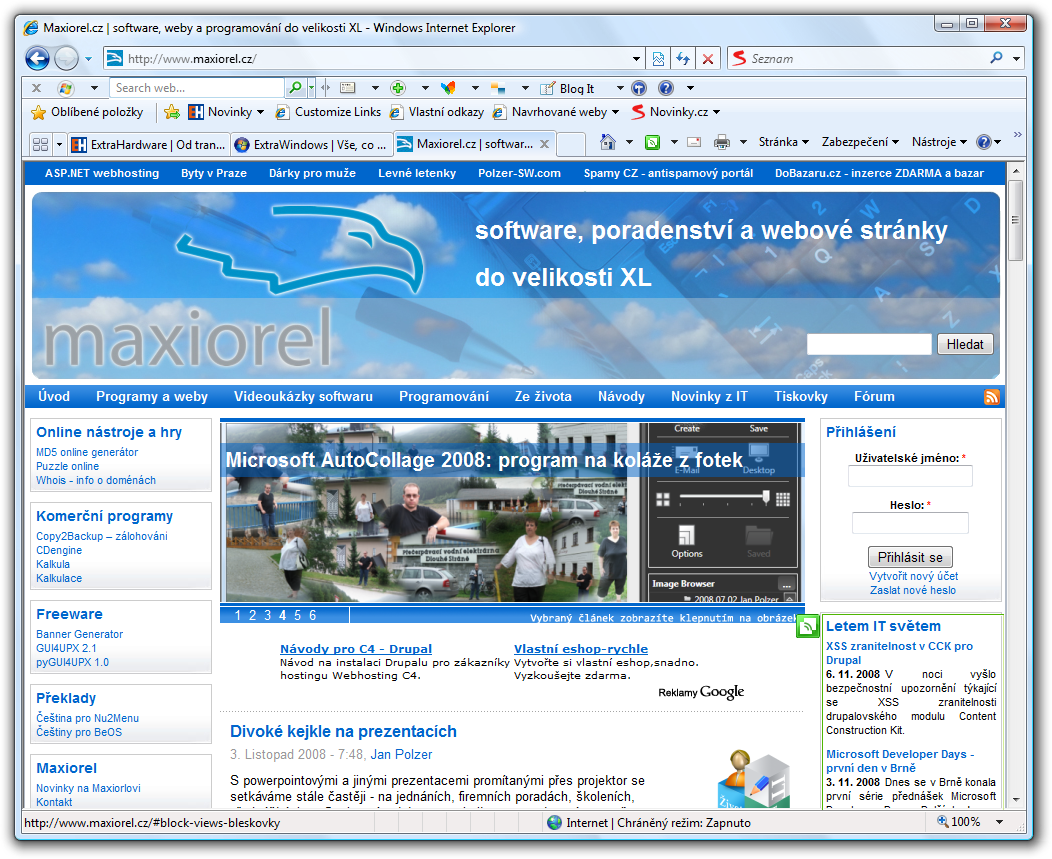Click the Live toolbar blue question mark icon
The image size is (1052, 859).
pos(666,88)
